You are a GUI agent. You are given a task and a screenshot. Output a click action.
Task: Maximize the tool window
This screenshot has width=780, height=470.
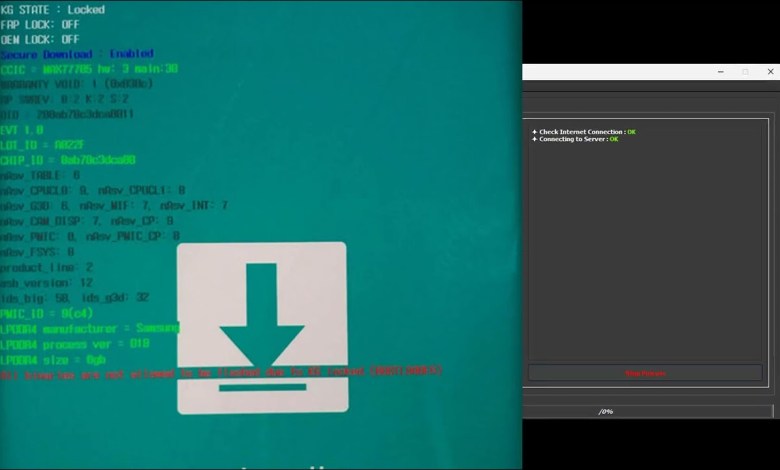745,72
